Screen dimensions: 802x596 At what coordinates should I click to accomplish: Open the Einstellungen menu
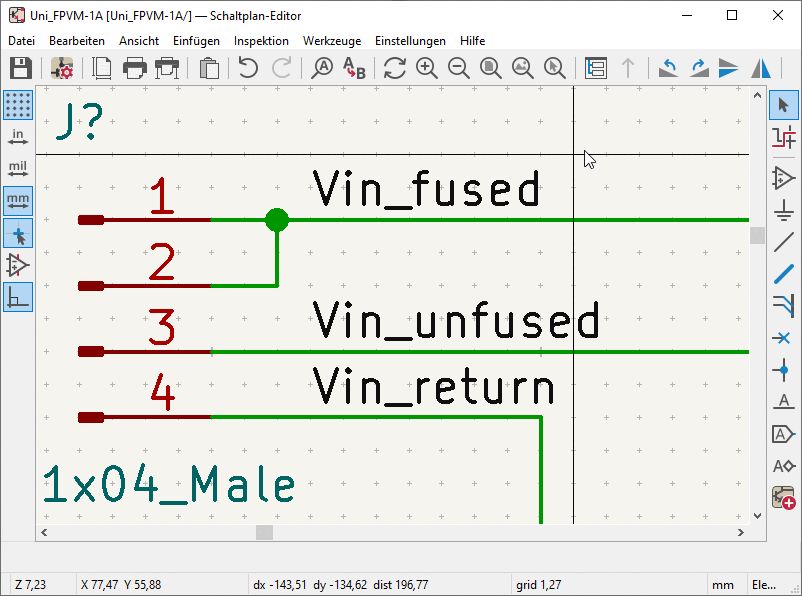410,40
